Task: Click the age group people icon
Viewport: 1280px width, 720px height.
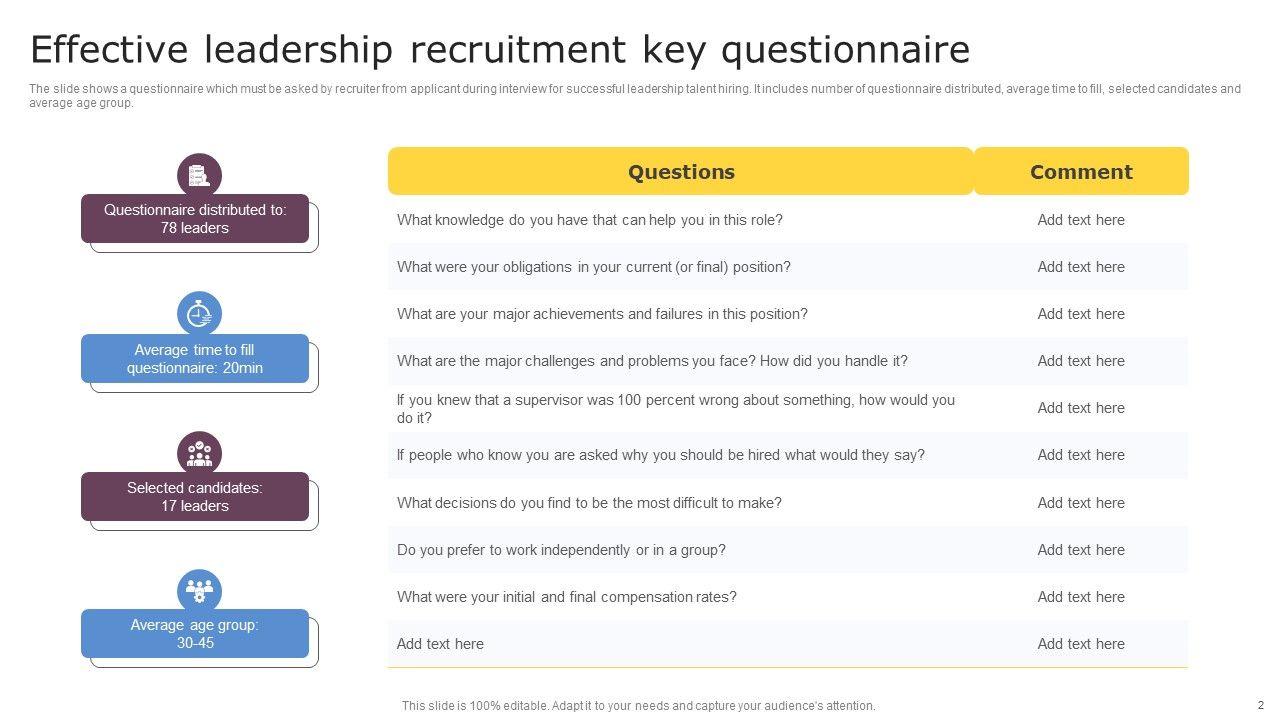Action: point(199,590)
